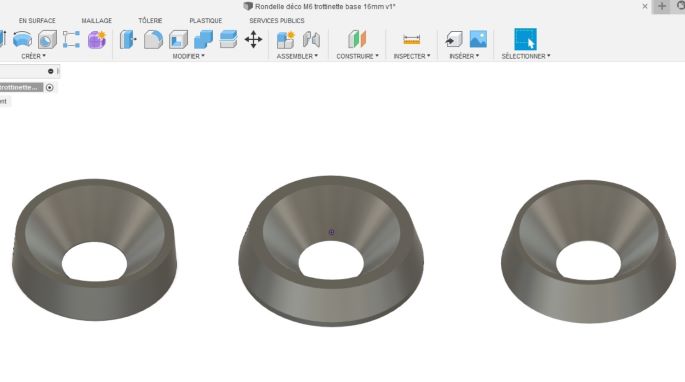
Task: Create a New Component in Assembler
Action: (x=286, y=39)
